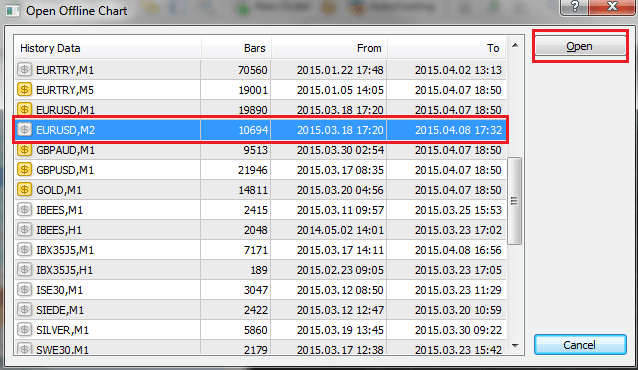Click From date 2015.03.19 13:45

tap(340, 330)
